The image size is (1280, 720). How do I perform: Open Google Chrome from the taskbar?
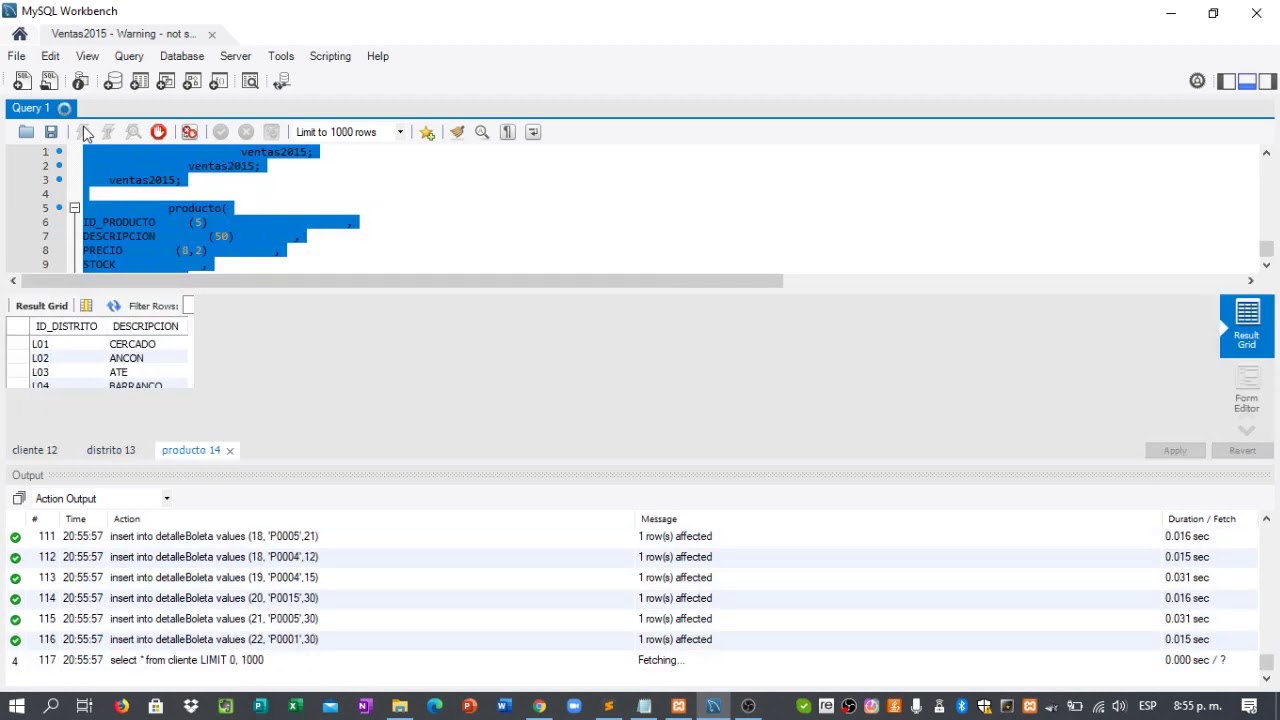coord(539,706)
